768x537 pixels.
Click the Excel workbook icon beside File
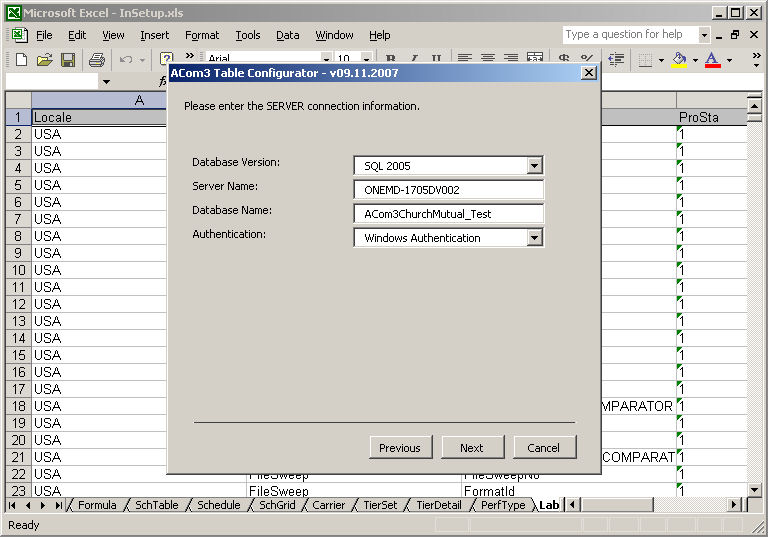pyautogui.click(x=20, y=35)
